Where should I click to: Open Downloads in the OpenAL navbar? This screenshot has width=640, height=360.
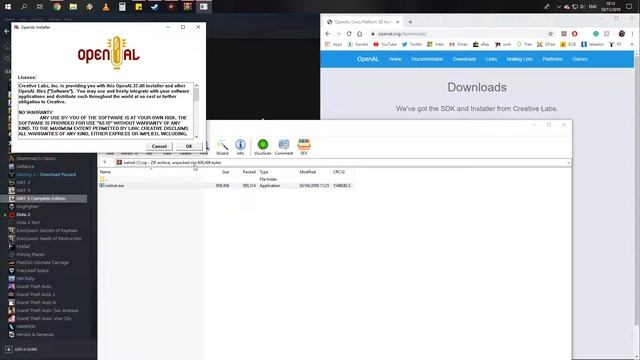[x=464, y=59]
